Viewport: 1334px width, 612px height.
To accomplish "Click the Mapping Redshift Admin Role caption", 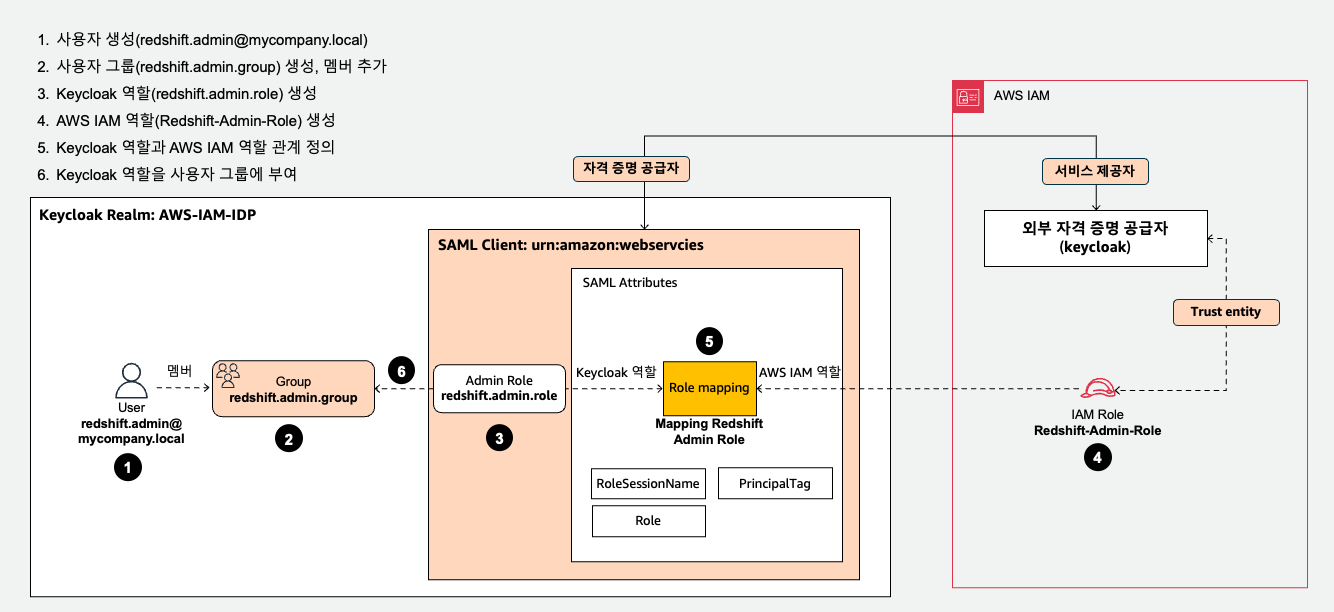I will 709,431.
